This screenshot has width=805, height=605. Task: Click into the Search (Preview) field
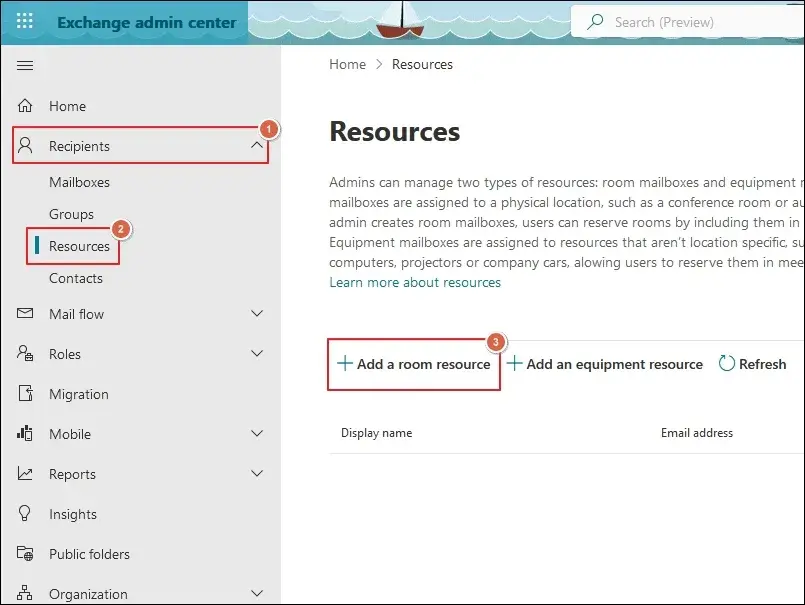point(688,22)
